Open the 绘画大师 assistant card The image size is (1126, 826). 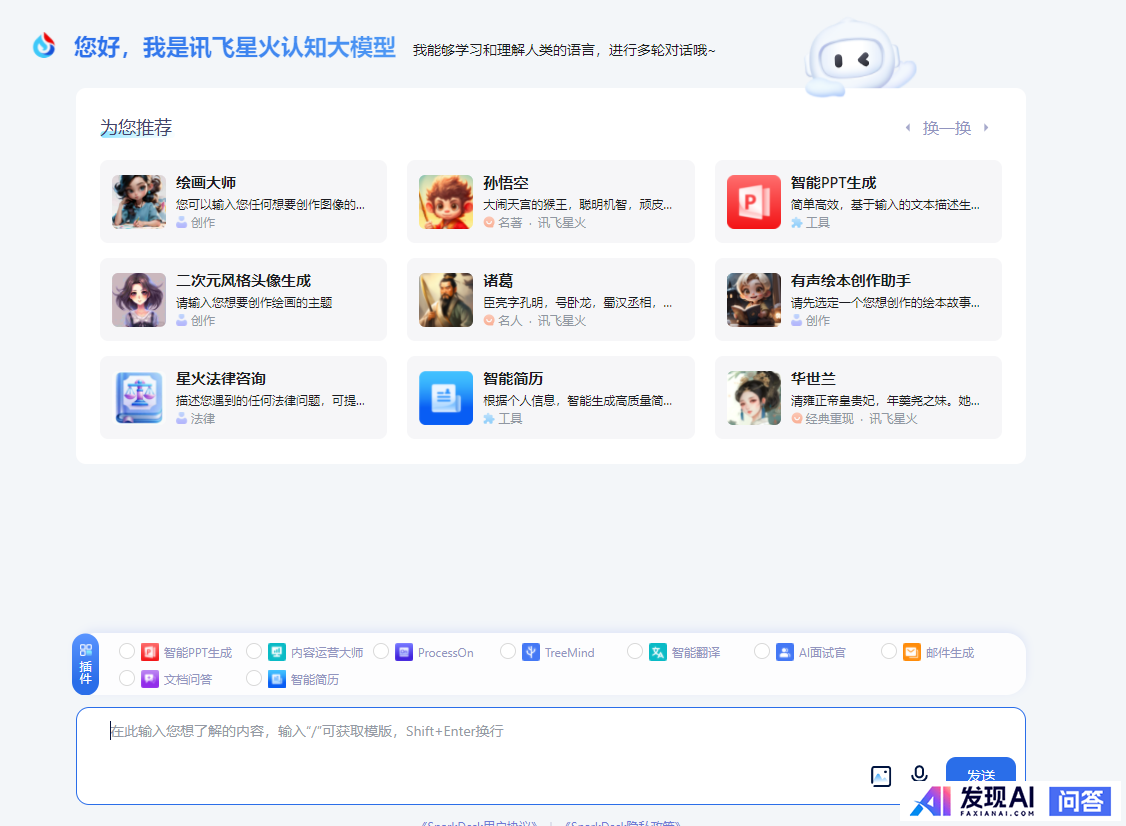(243, 201)
